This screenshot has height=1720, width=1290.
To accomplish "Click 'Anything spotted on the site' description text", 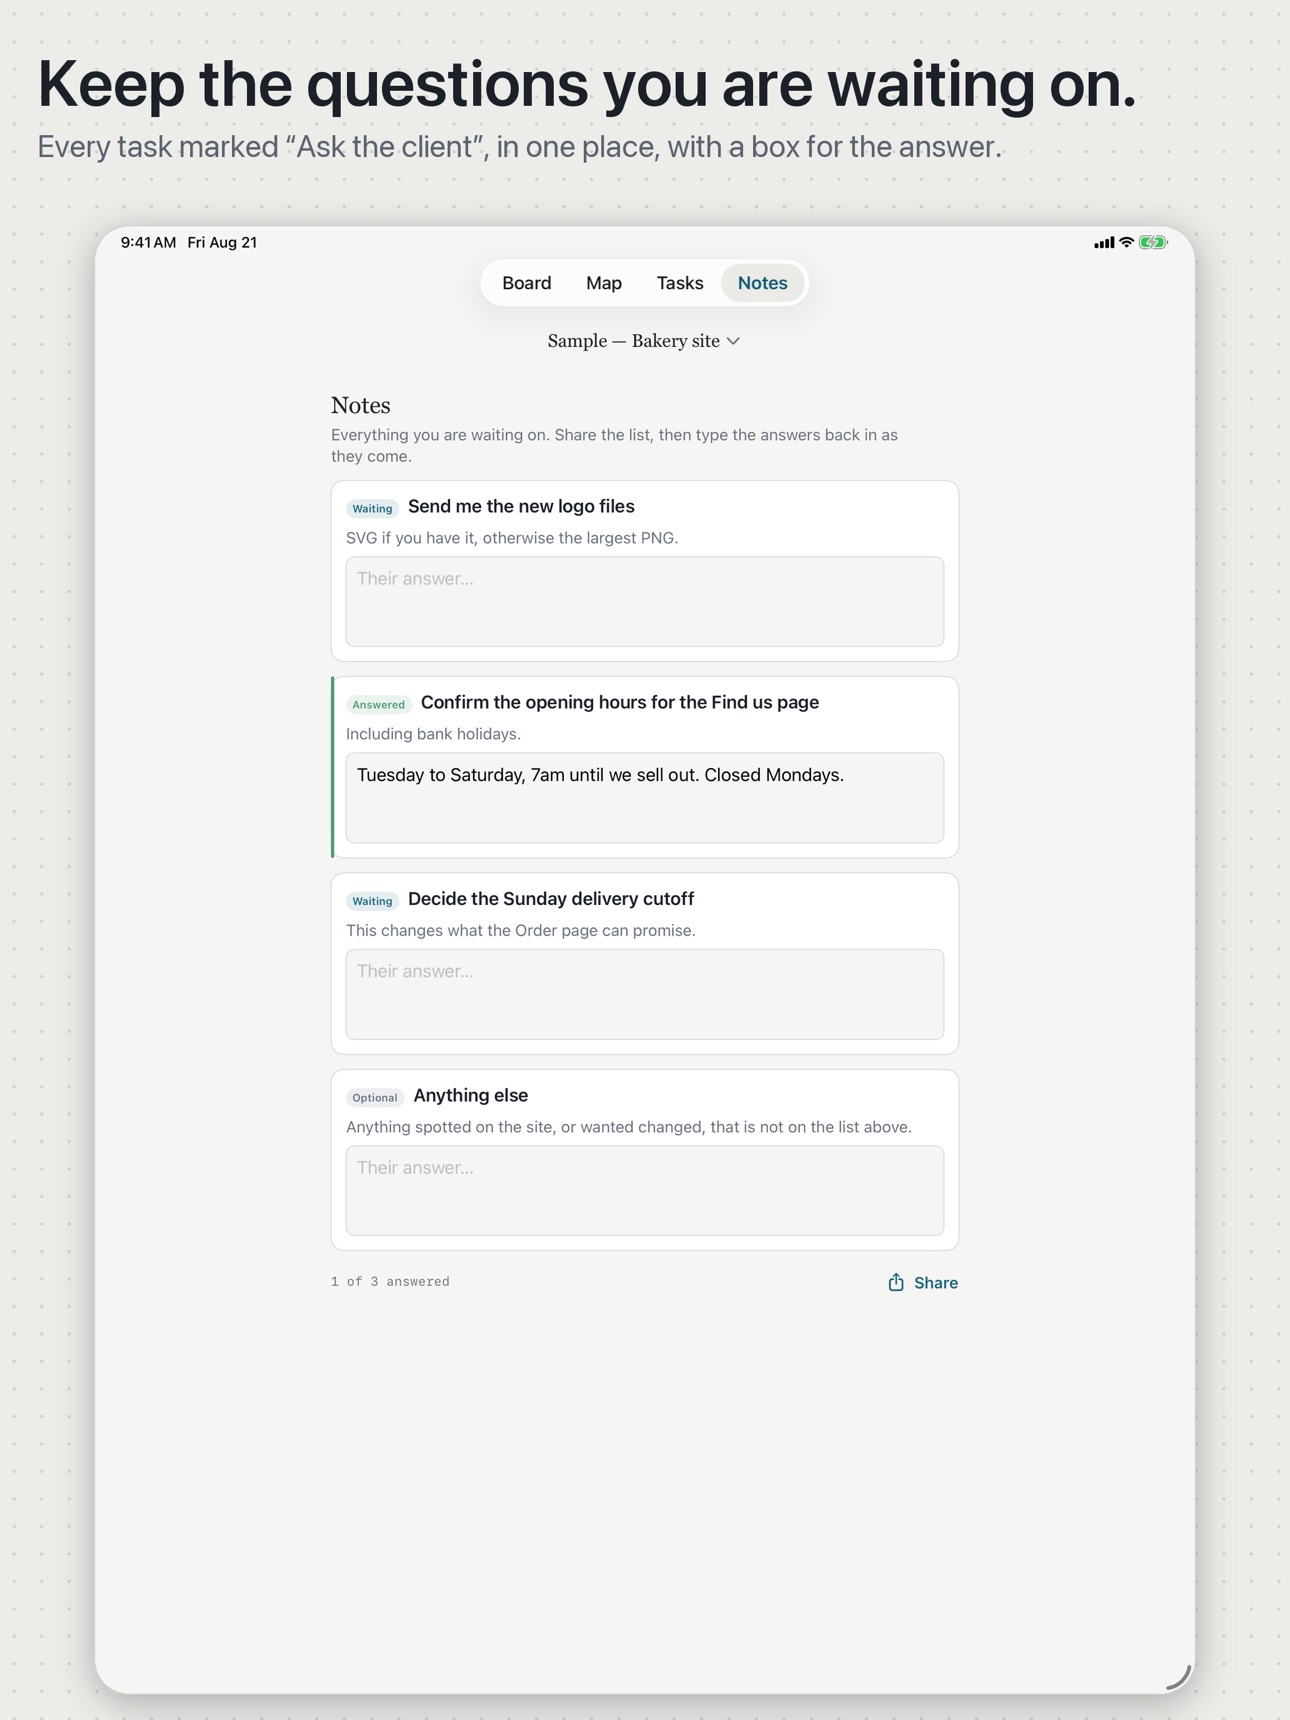I will coord(629,1127).
